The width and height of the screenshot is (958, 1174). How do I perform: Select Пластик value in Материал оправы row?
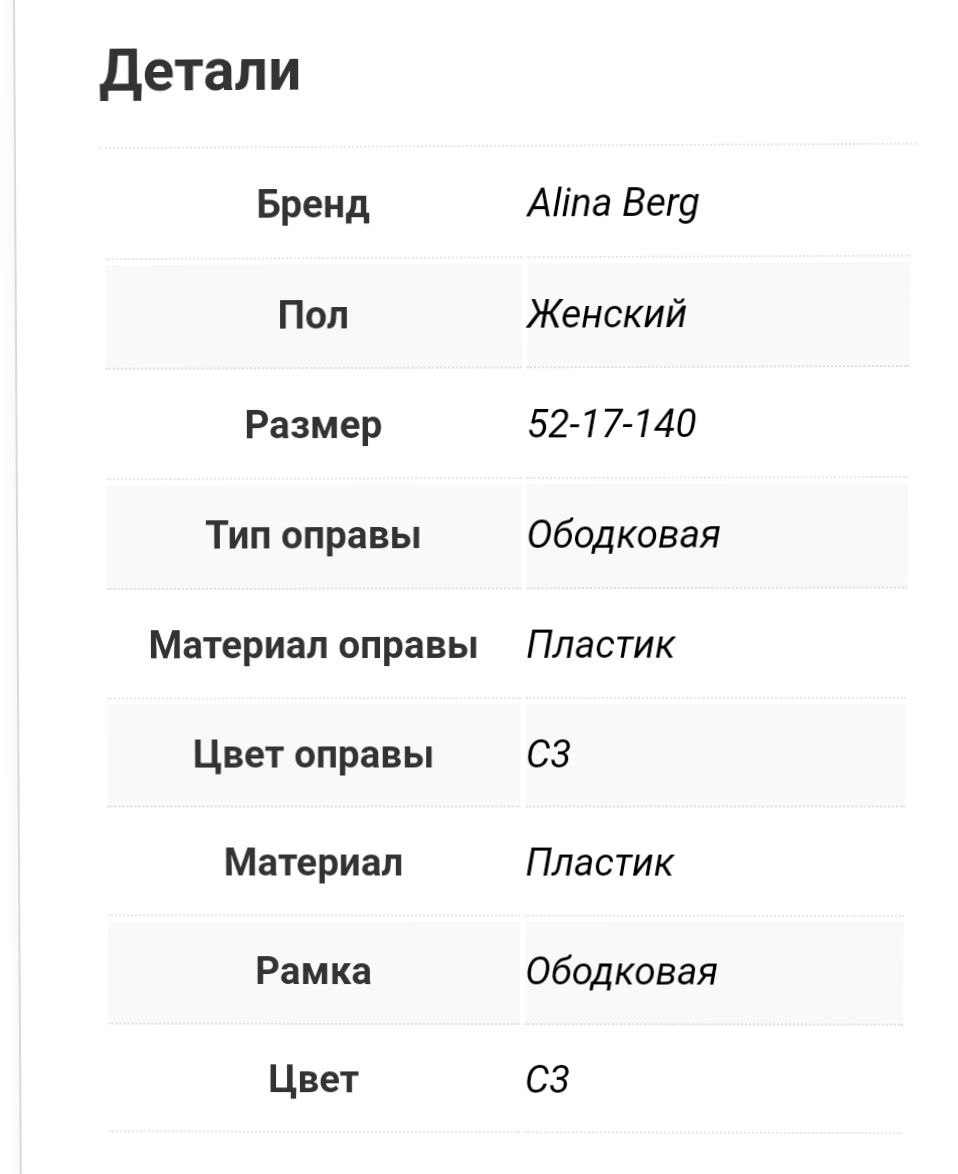(600, 645)
